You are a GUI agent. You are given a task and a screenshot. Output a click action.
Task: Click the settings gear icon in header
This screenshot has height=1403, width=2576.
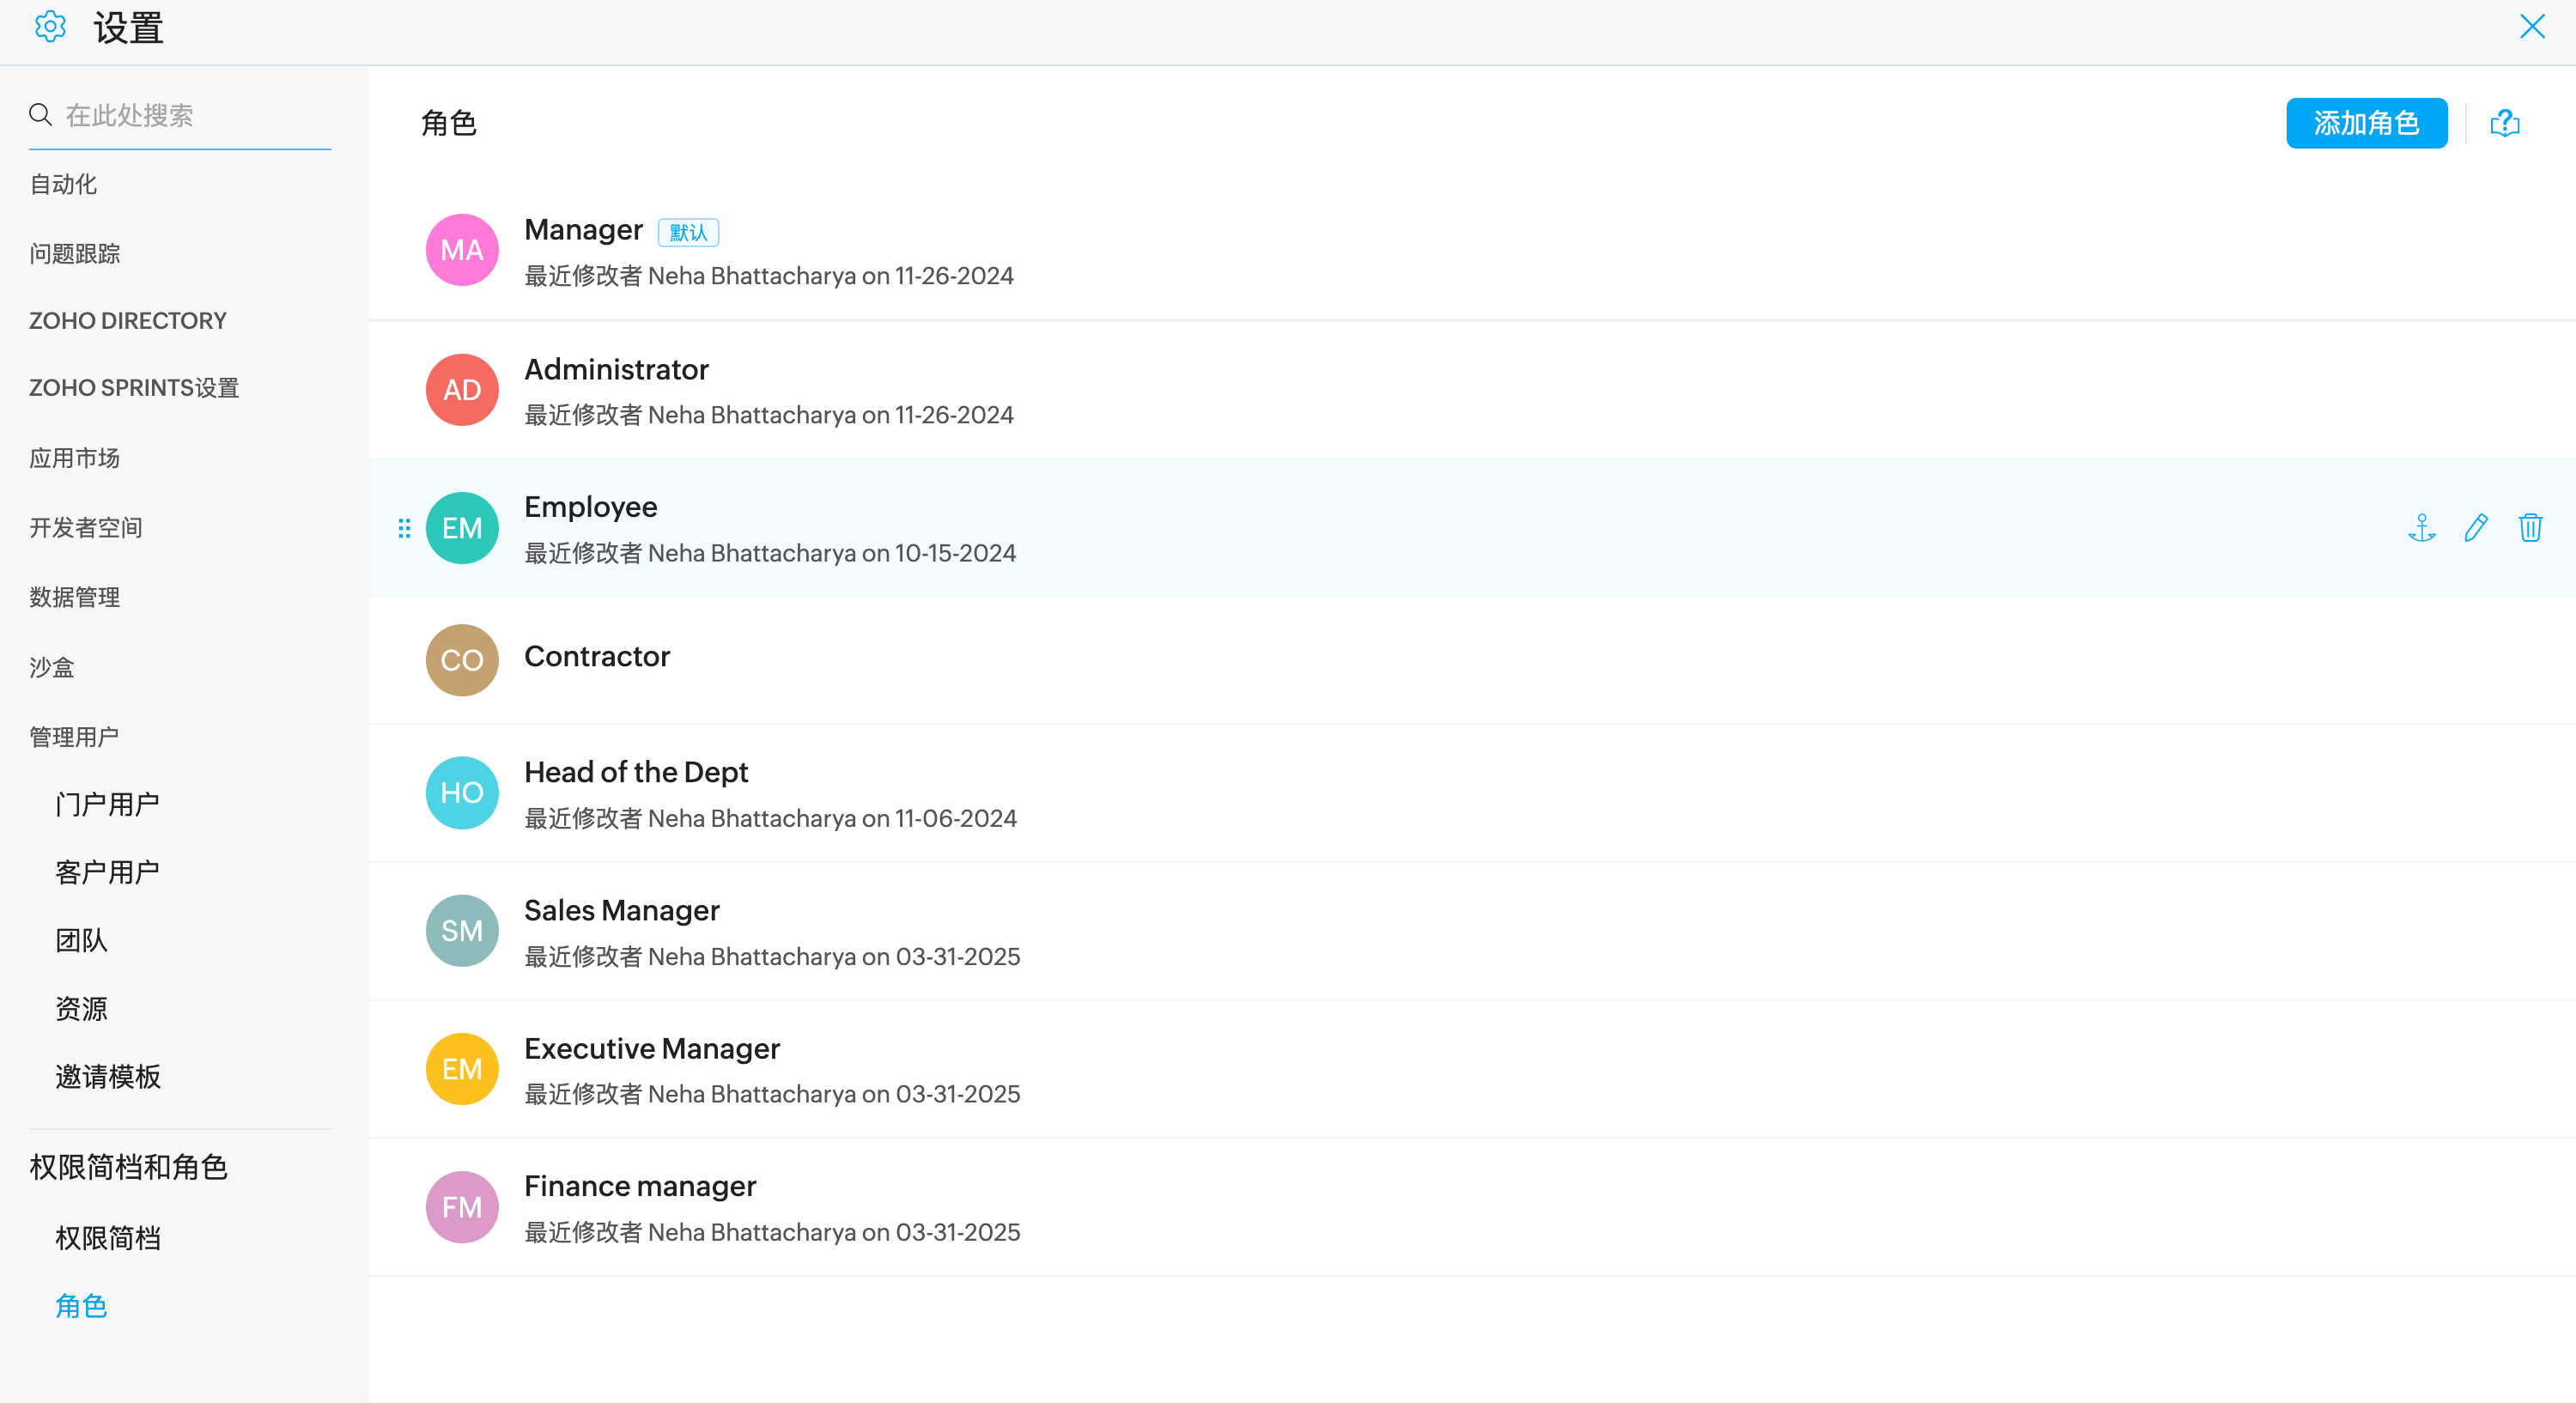click(50, 27)
